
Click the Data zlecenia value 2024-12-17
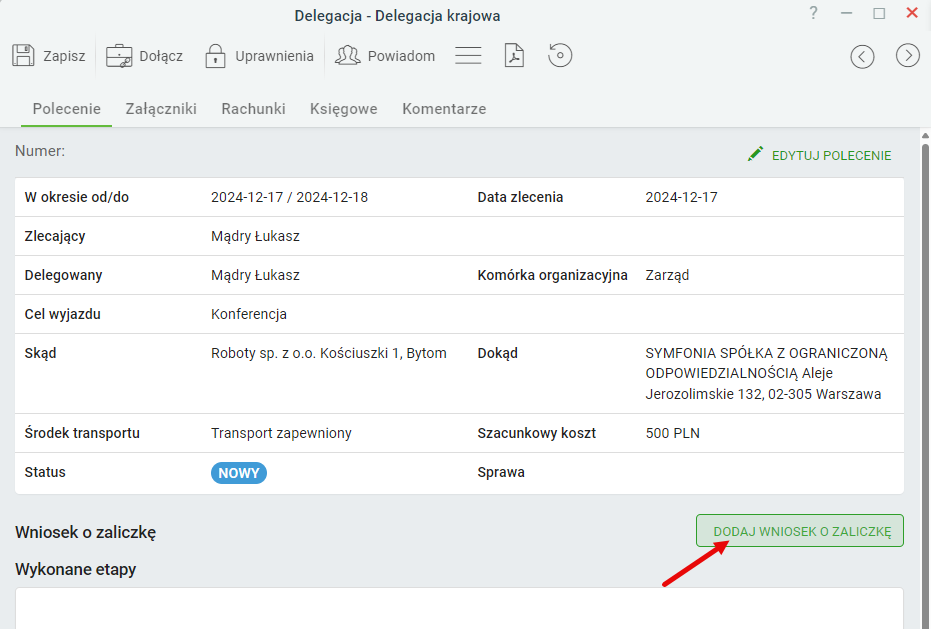coord(681,197)
